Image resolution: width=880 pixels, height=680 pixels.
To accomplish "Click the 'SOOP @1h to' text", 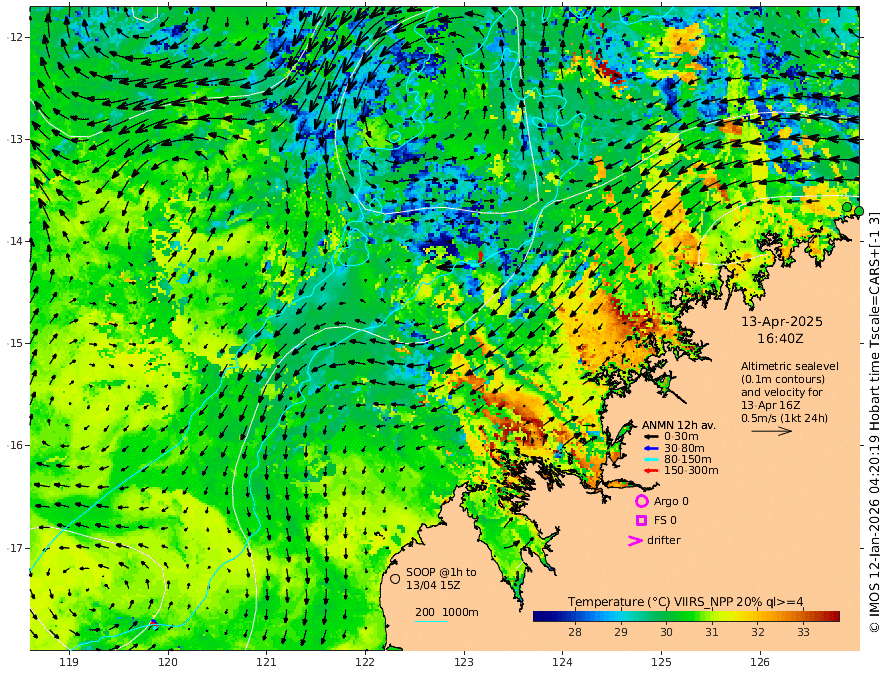I will [441, 572].
